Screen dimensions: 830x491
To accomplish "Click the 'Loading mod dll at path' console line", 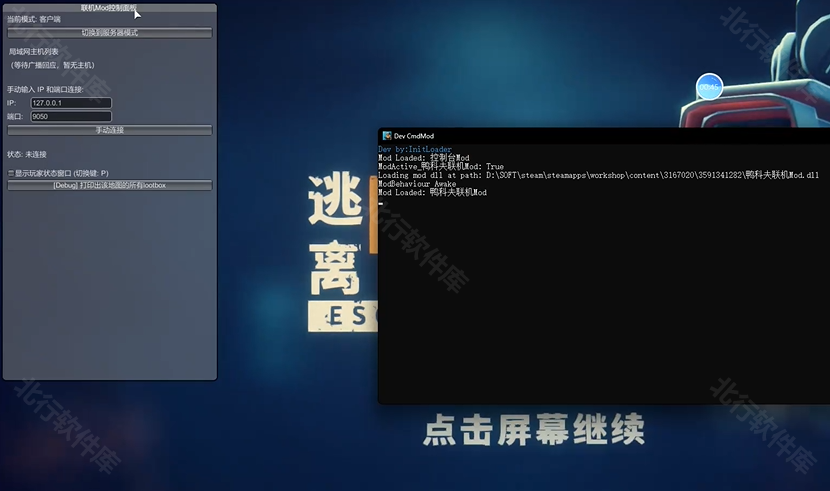I will coord(598,175).
